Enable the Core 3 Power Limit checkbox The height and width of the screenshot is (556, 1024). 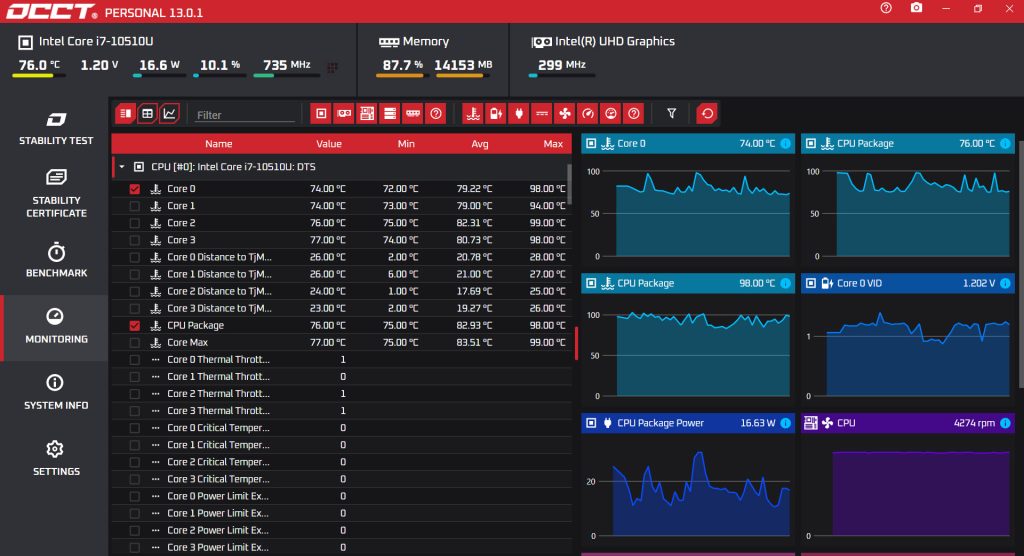coord(135,548)
